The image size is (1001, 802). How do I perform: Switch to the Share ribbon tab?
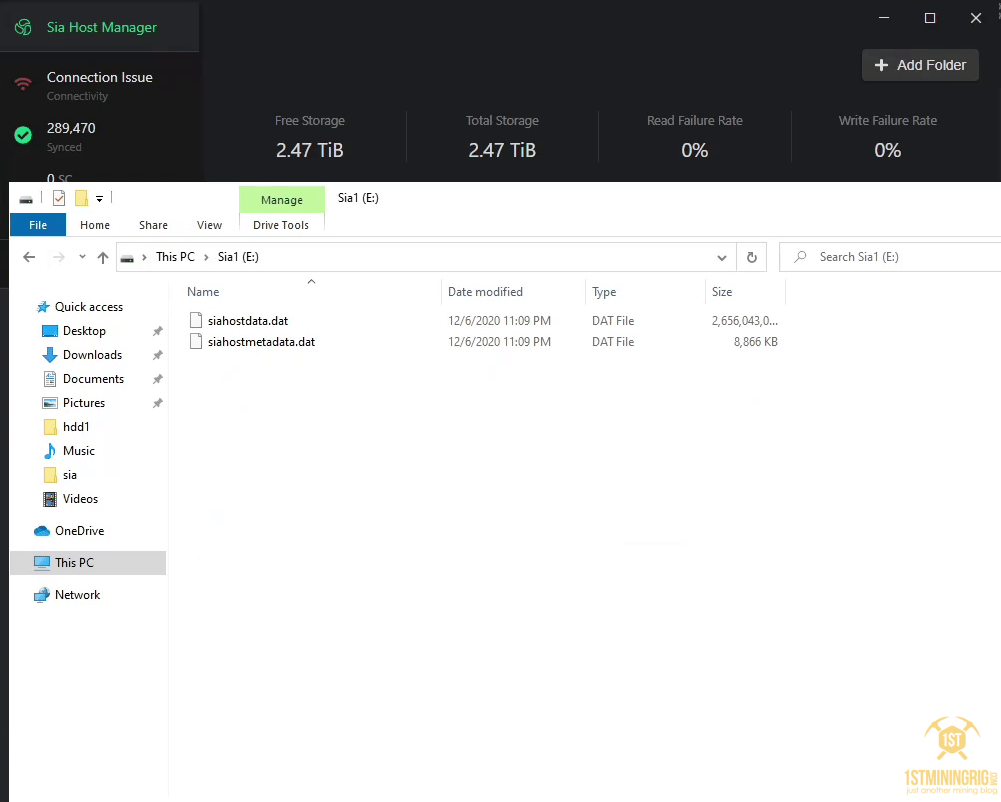153,225
